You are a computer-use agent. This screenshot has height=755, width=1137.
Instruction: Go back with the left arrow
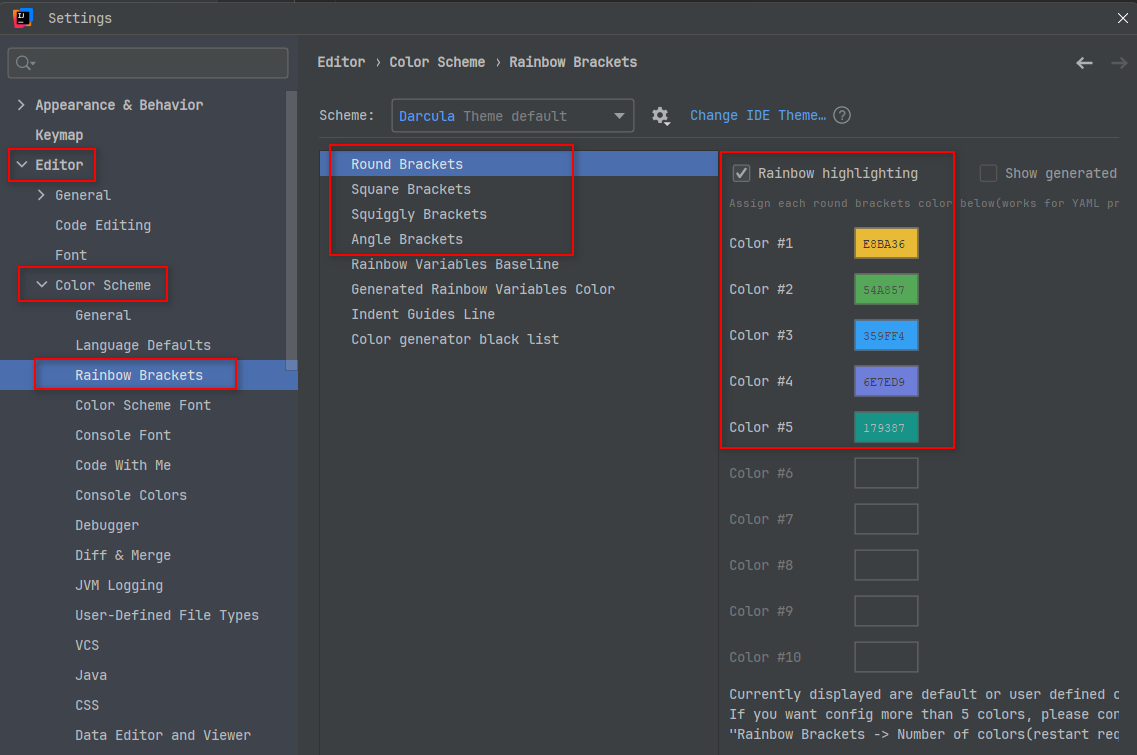pos(1084,63)
